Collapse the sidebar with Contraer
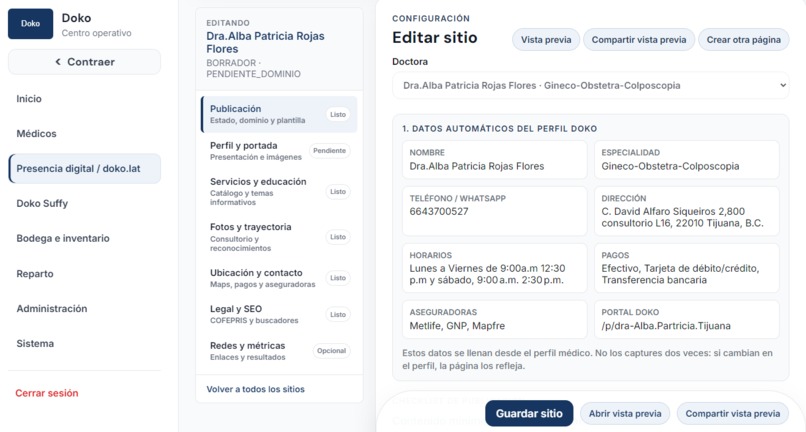806x432 pixels. (x=84, y=62)
